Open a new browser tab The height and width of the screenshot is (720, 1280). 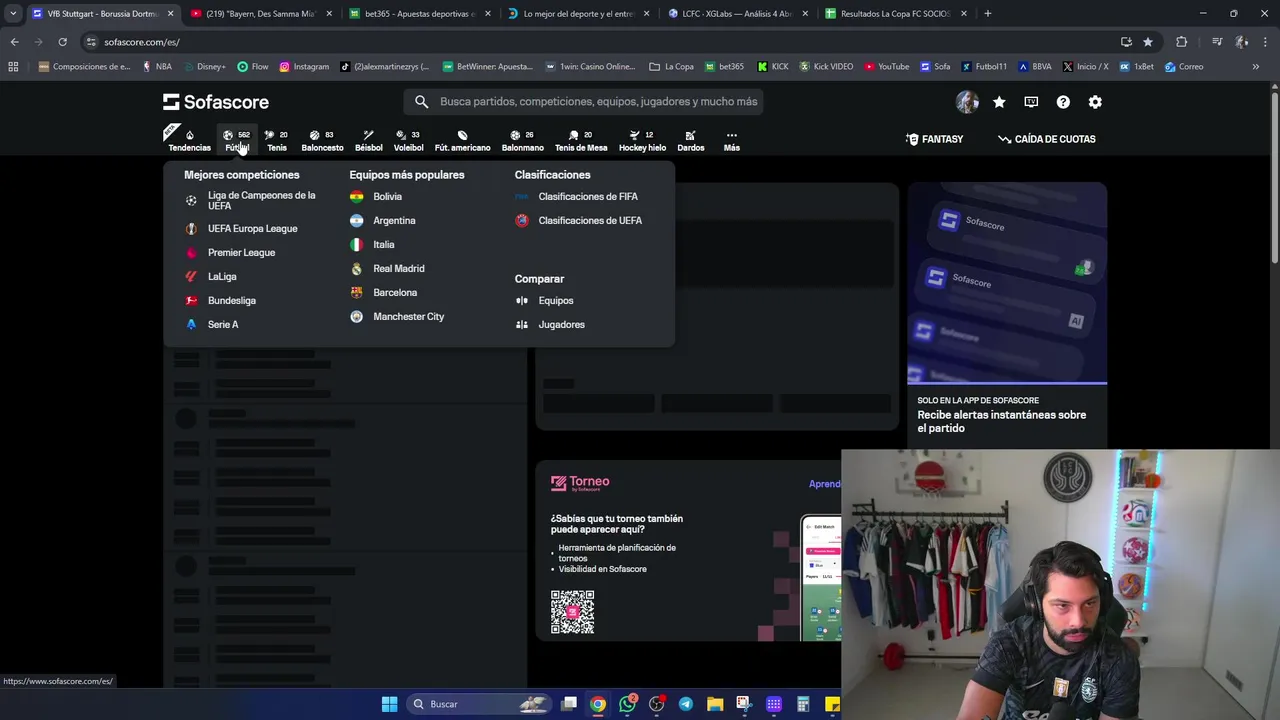click(987, 14)
